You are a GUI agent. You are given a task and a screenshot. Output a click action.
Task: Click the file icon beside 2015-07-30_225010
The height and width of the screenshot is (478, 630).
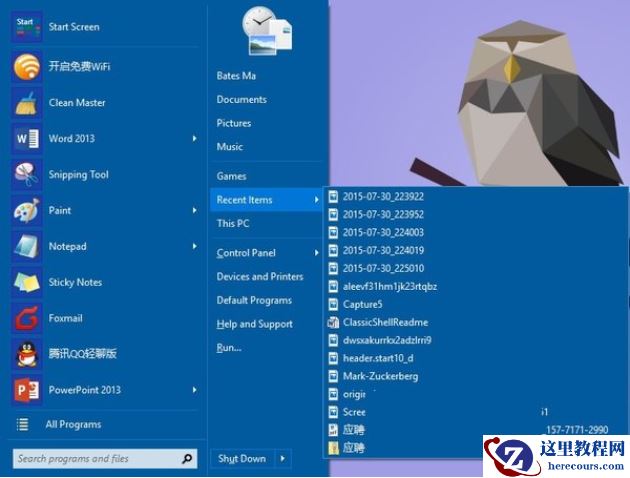(333, 268)
